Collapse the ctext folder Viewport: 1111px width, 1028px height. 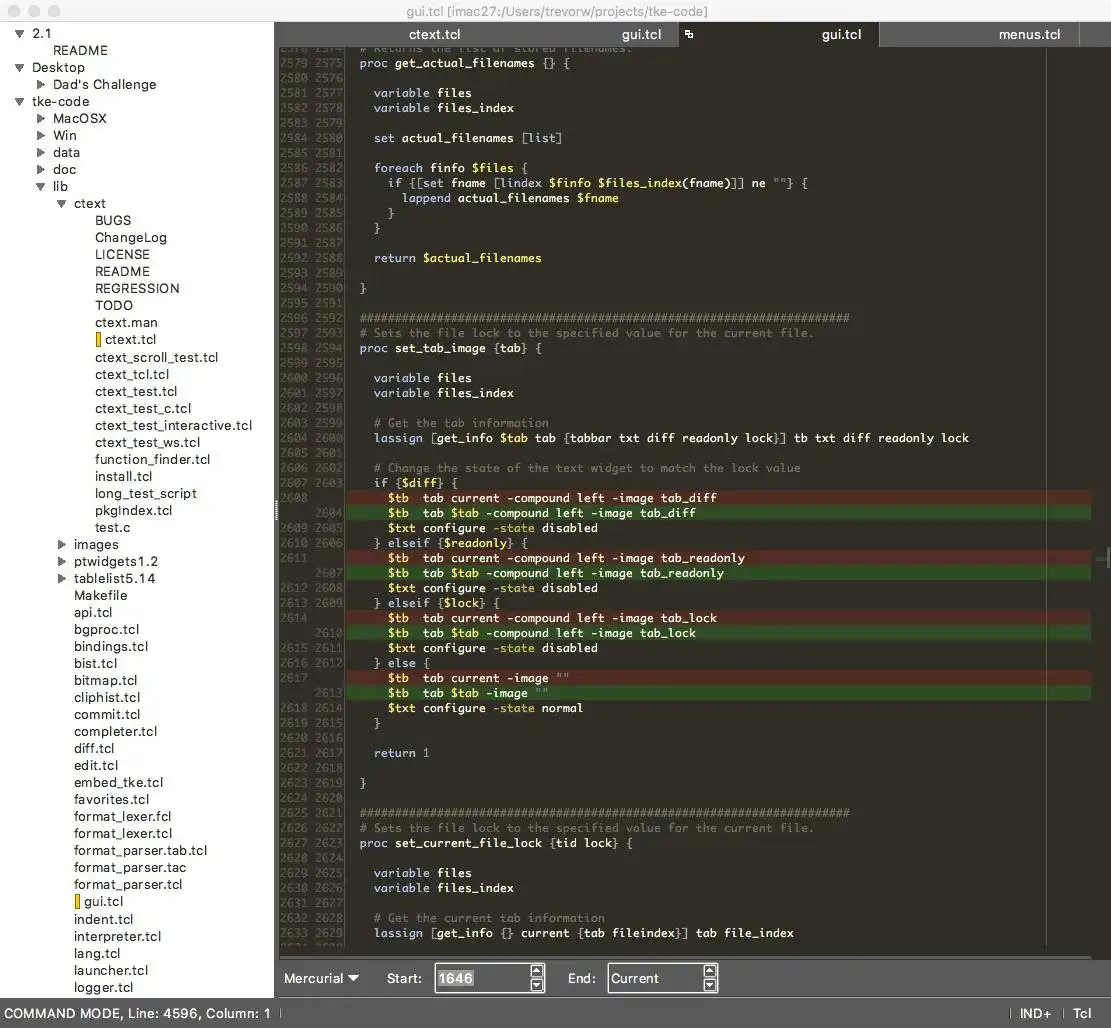62,203
